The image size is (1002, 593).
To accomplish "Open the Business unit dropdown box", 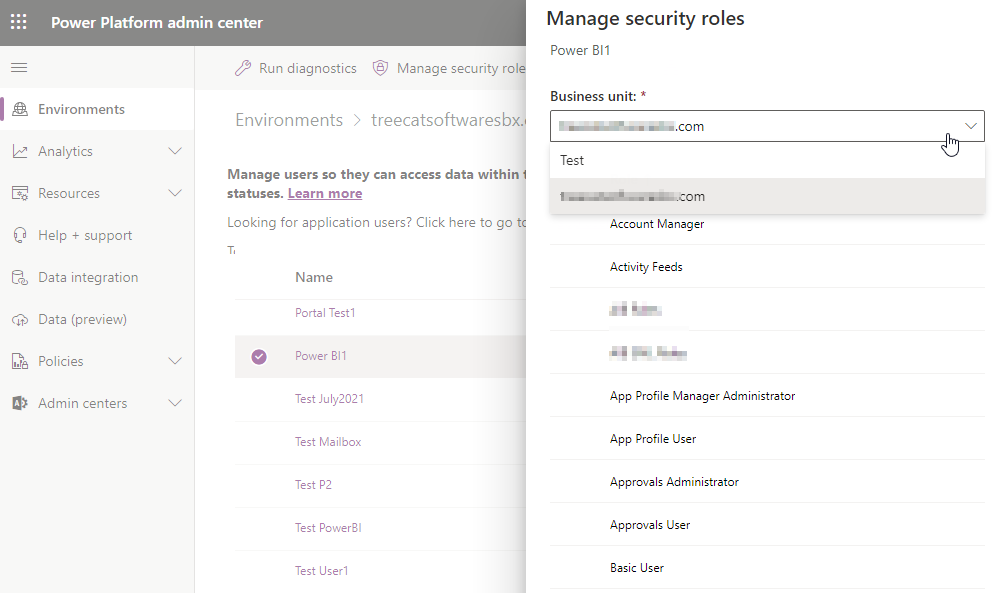I will click(767, 126).
